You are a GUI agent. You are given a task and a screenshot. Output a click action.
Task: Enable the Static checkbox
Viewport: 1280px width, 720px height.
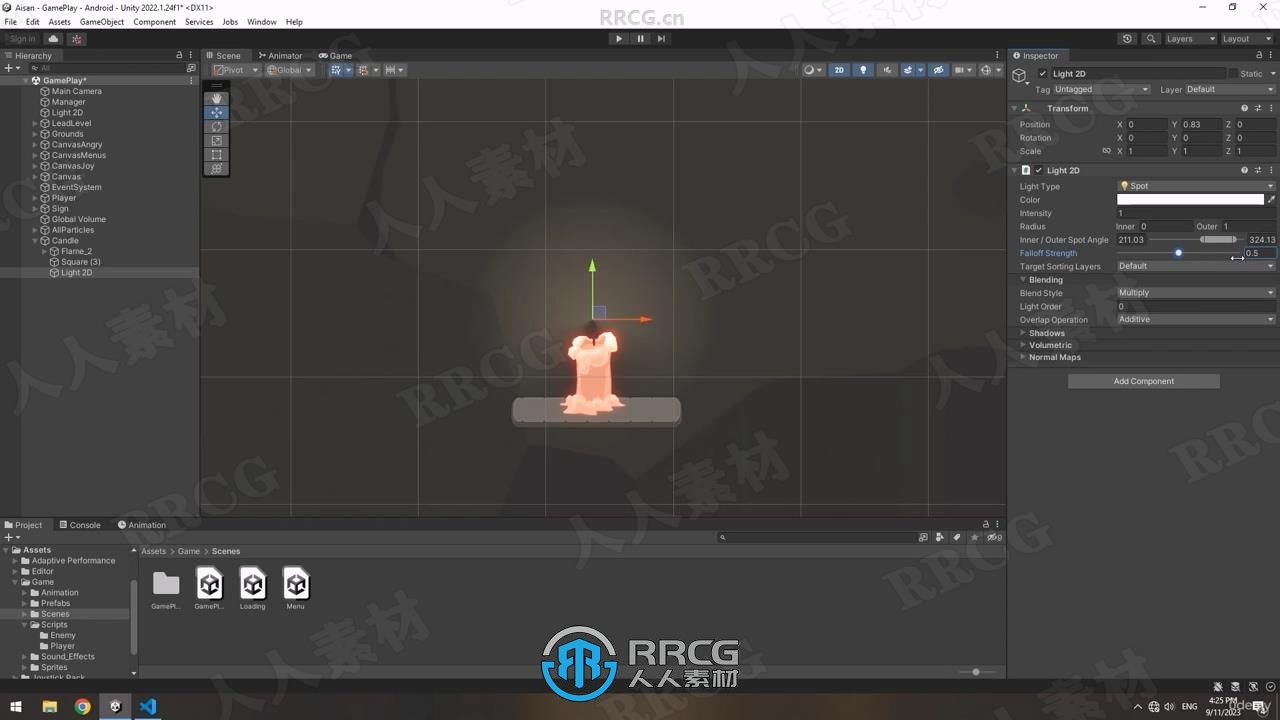click(1233, 74)
